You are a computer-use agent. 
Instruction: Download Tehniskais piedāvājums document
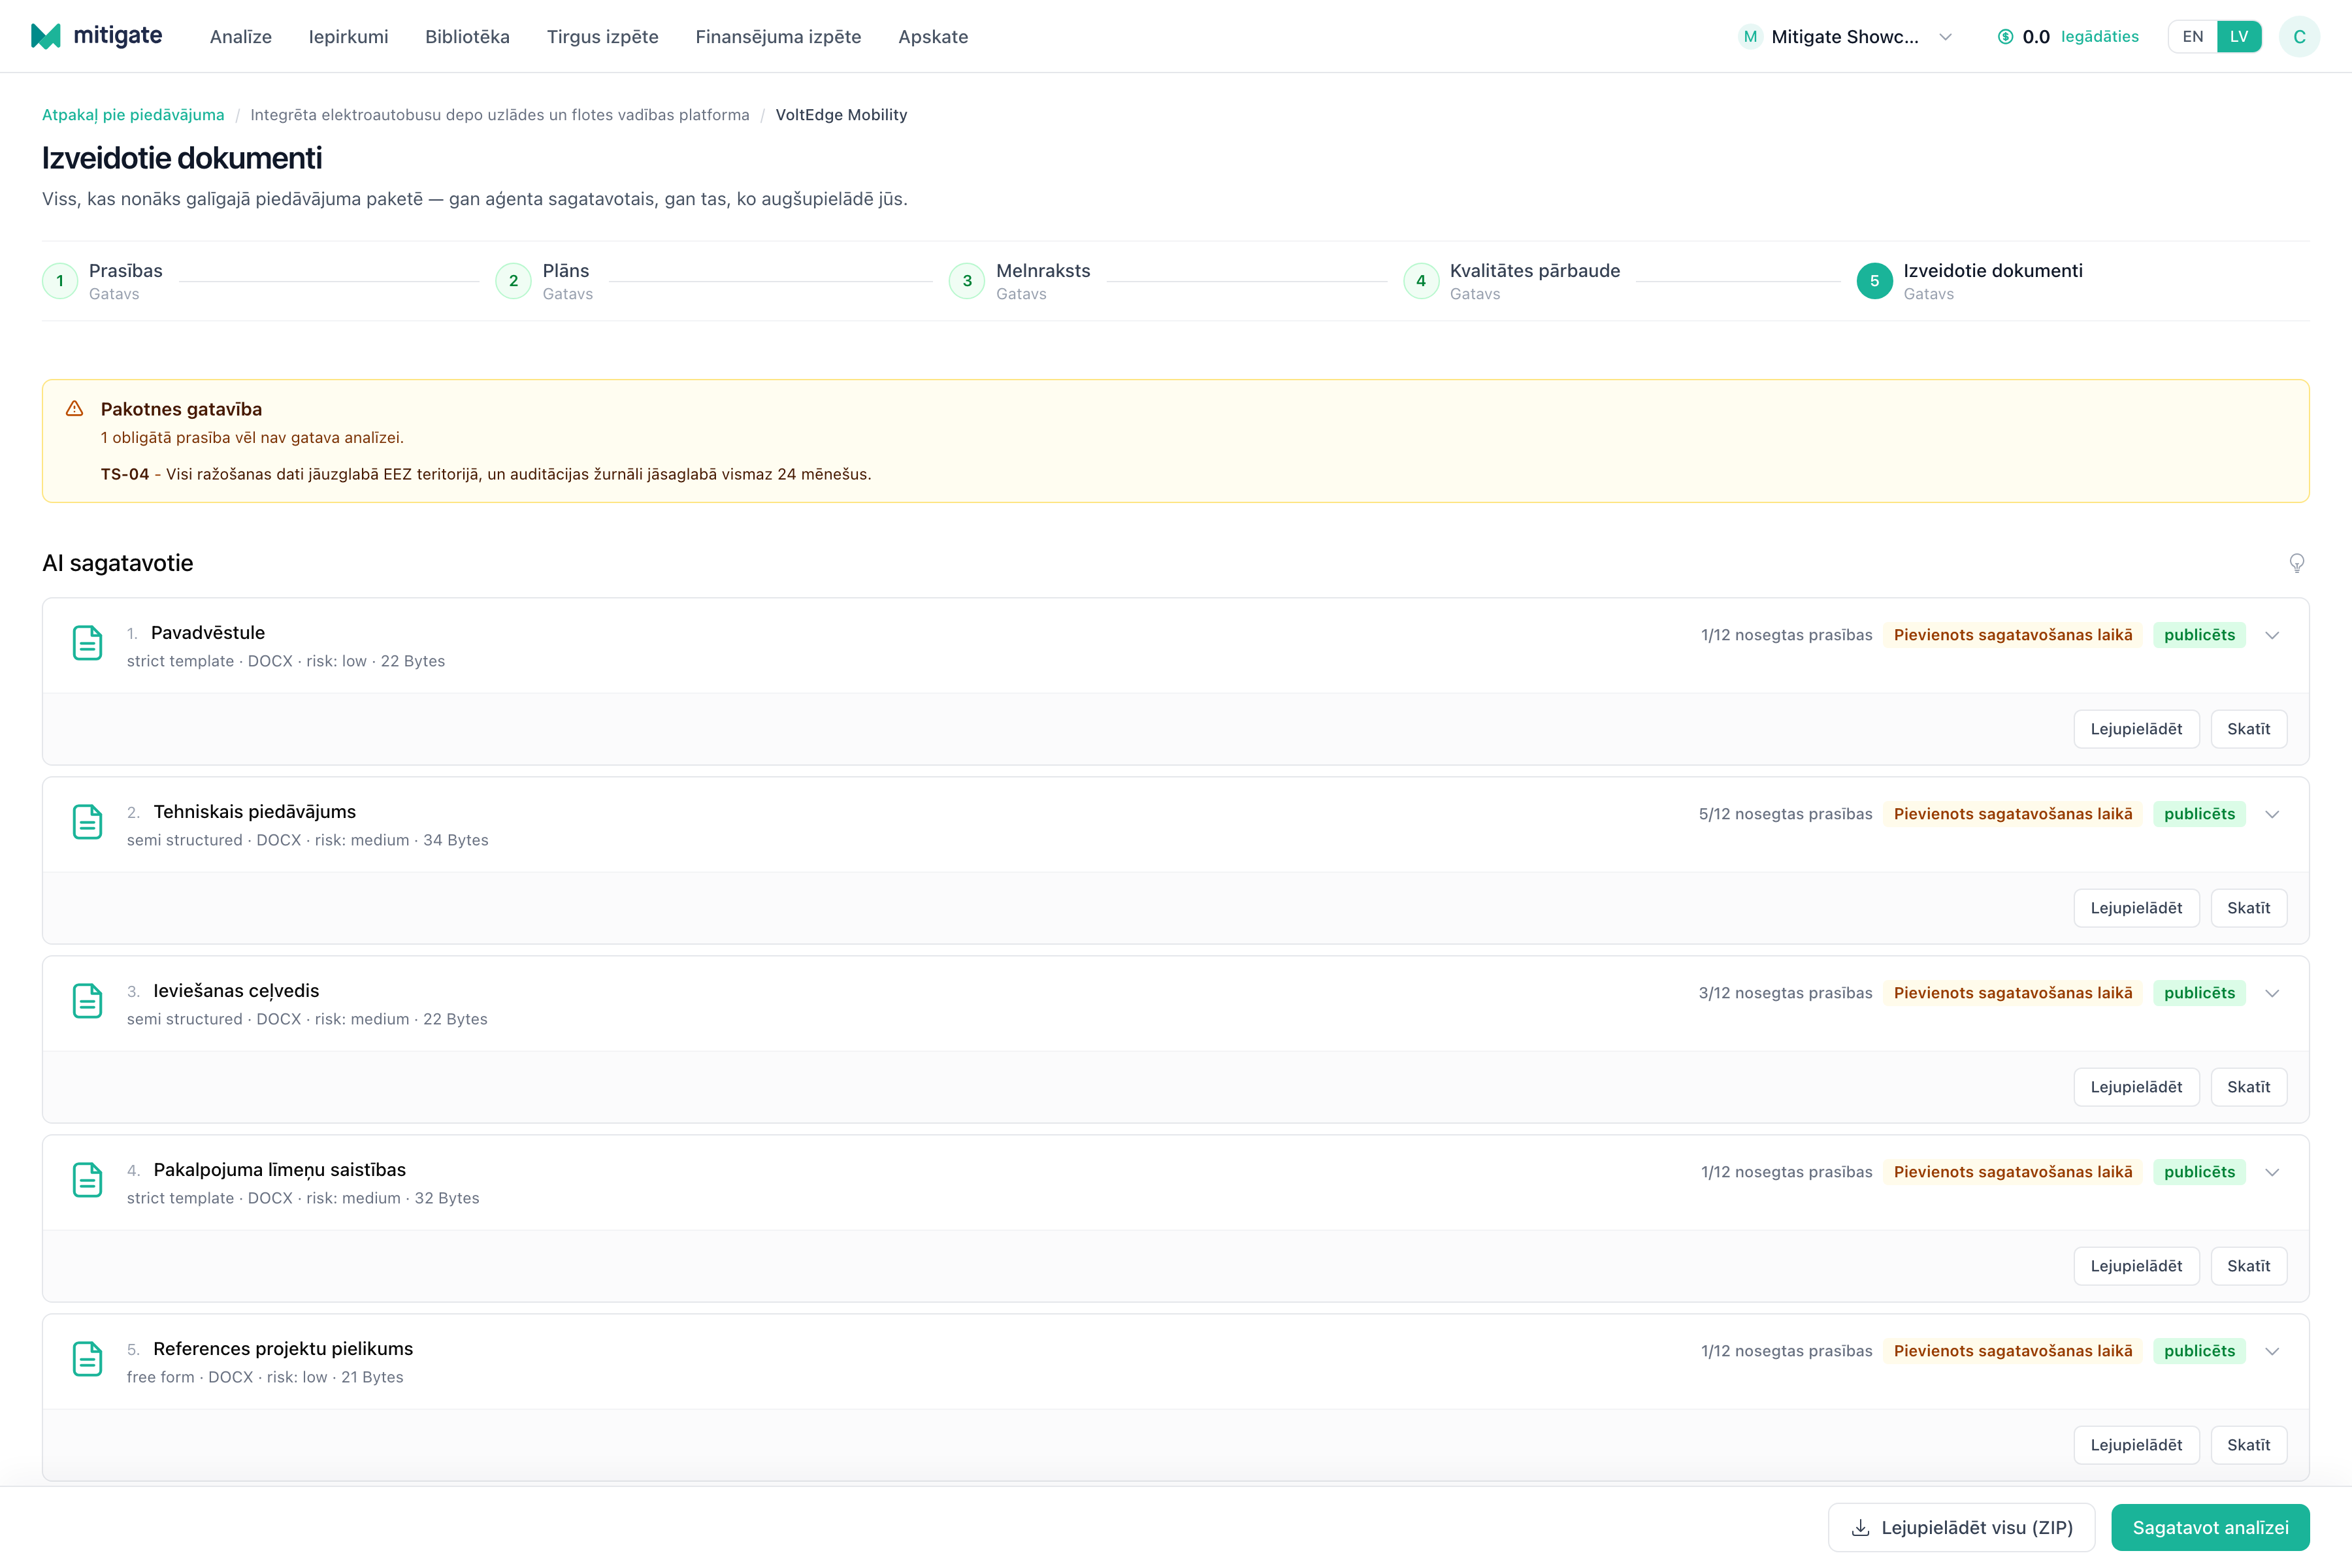tap(2136, 908)
